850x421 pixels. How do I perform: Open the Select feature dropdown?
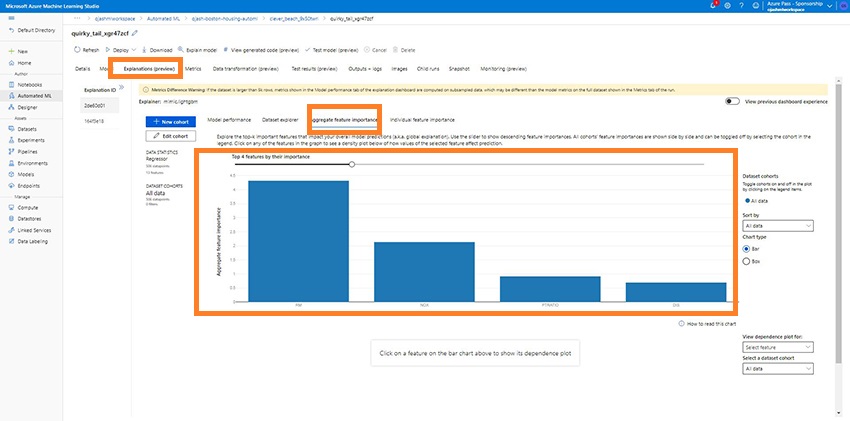tap(778, 347)
